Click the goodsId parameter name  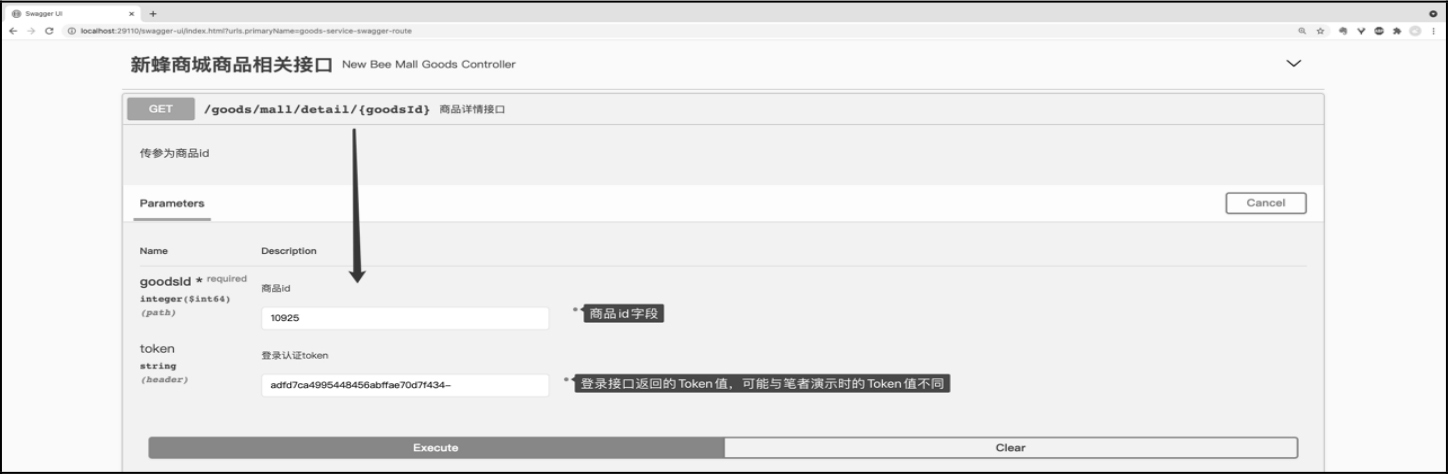[x=165, y=281]
